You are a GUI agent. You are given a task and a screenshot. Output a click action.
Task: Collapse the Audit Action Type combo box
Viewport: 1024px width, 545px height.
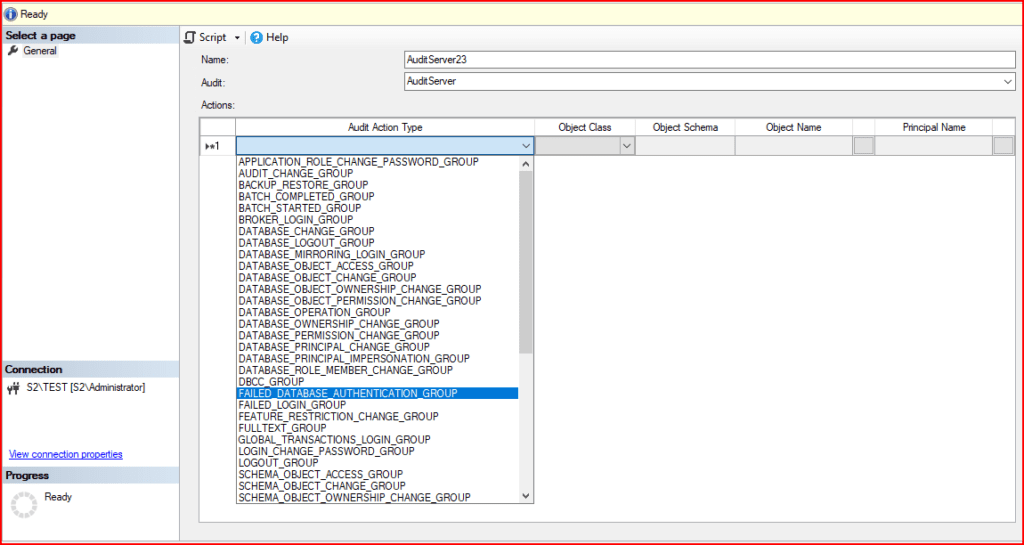(526, 146)
